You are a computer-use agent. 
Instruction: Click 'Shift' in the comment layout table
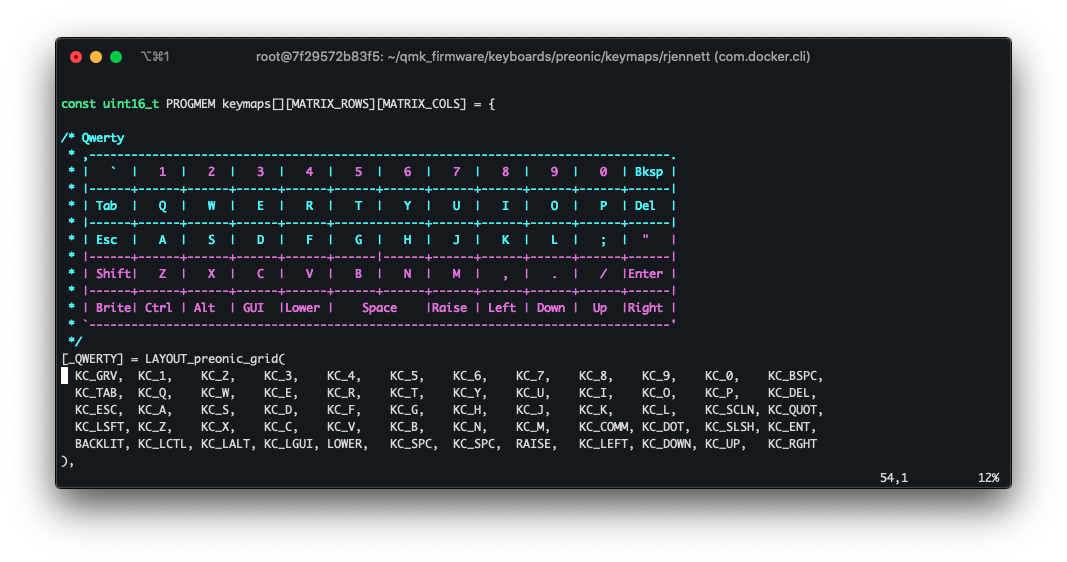114,274
